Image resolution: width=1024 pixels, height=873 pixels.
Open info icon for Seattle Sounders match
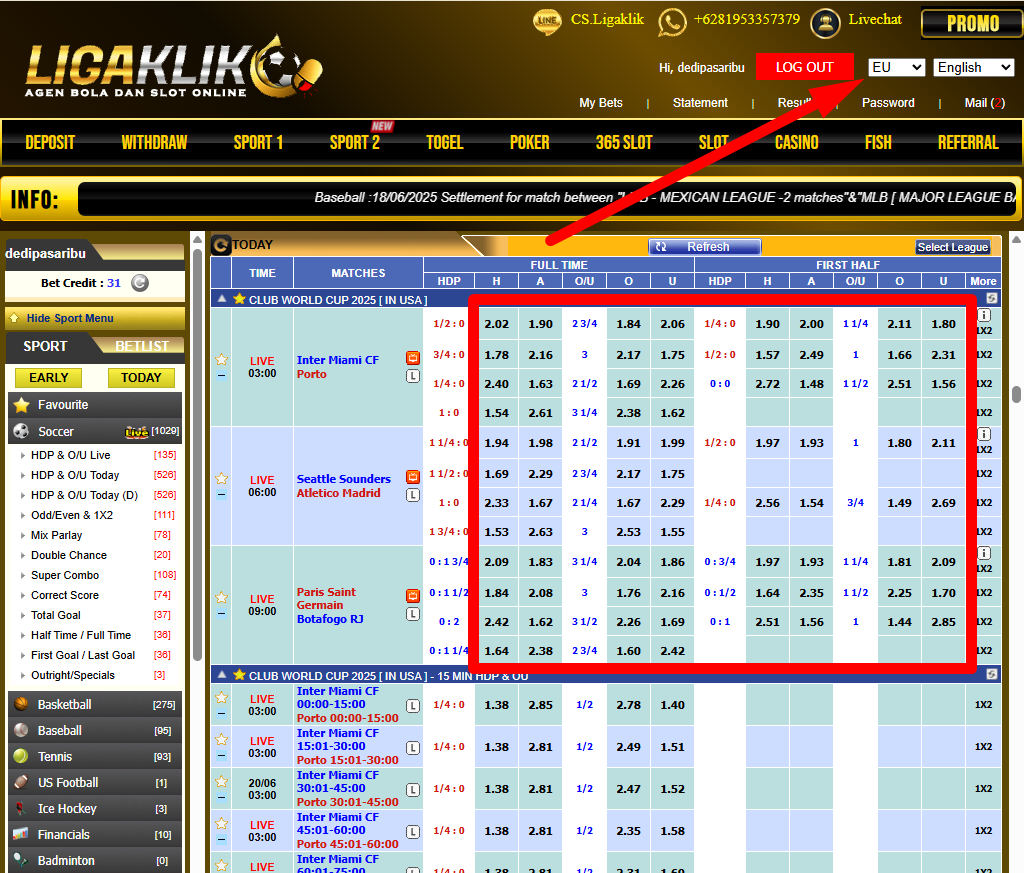pyautogui.click(x=984, y=434)
